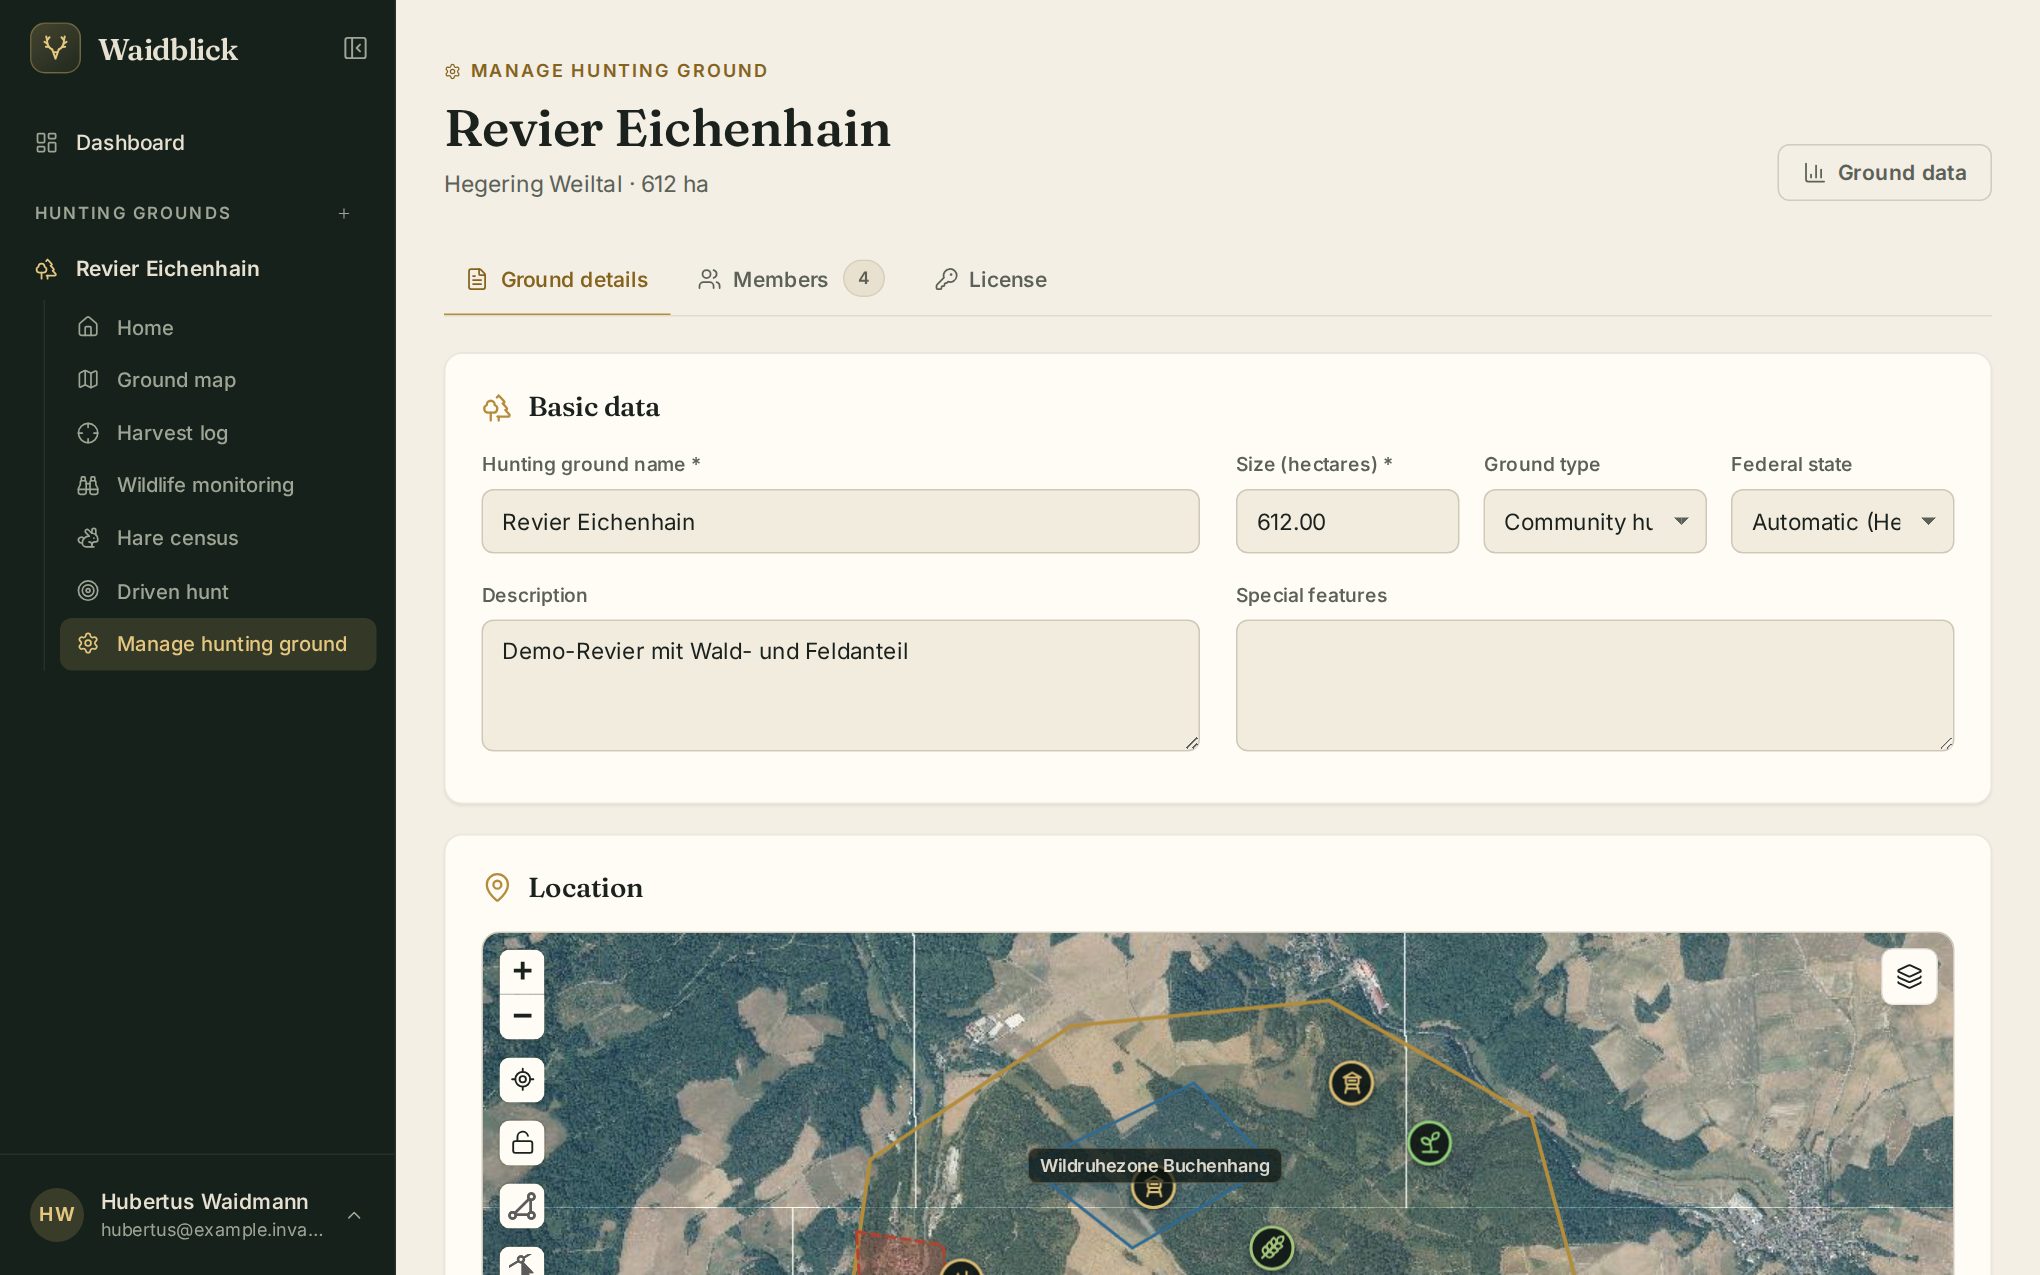Open the Federal state dropdown

click(x=1842, y=521)
